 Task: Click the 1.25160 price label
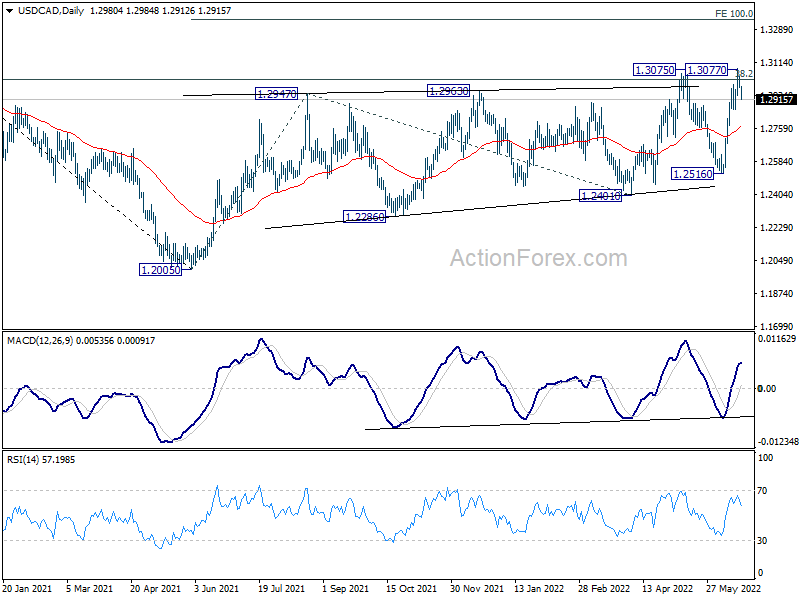[x=693, y=174]
